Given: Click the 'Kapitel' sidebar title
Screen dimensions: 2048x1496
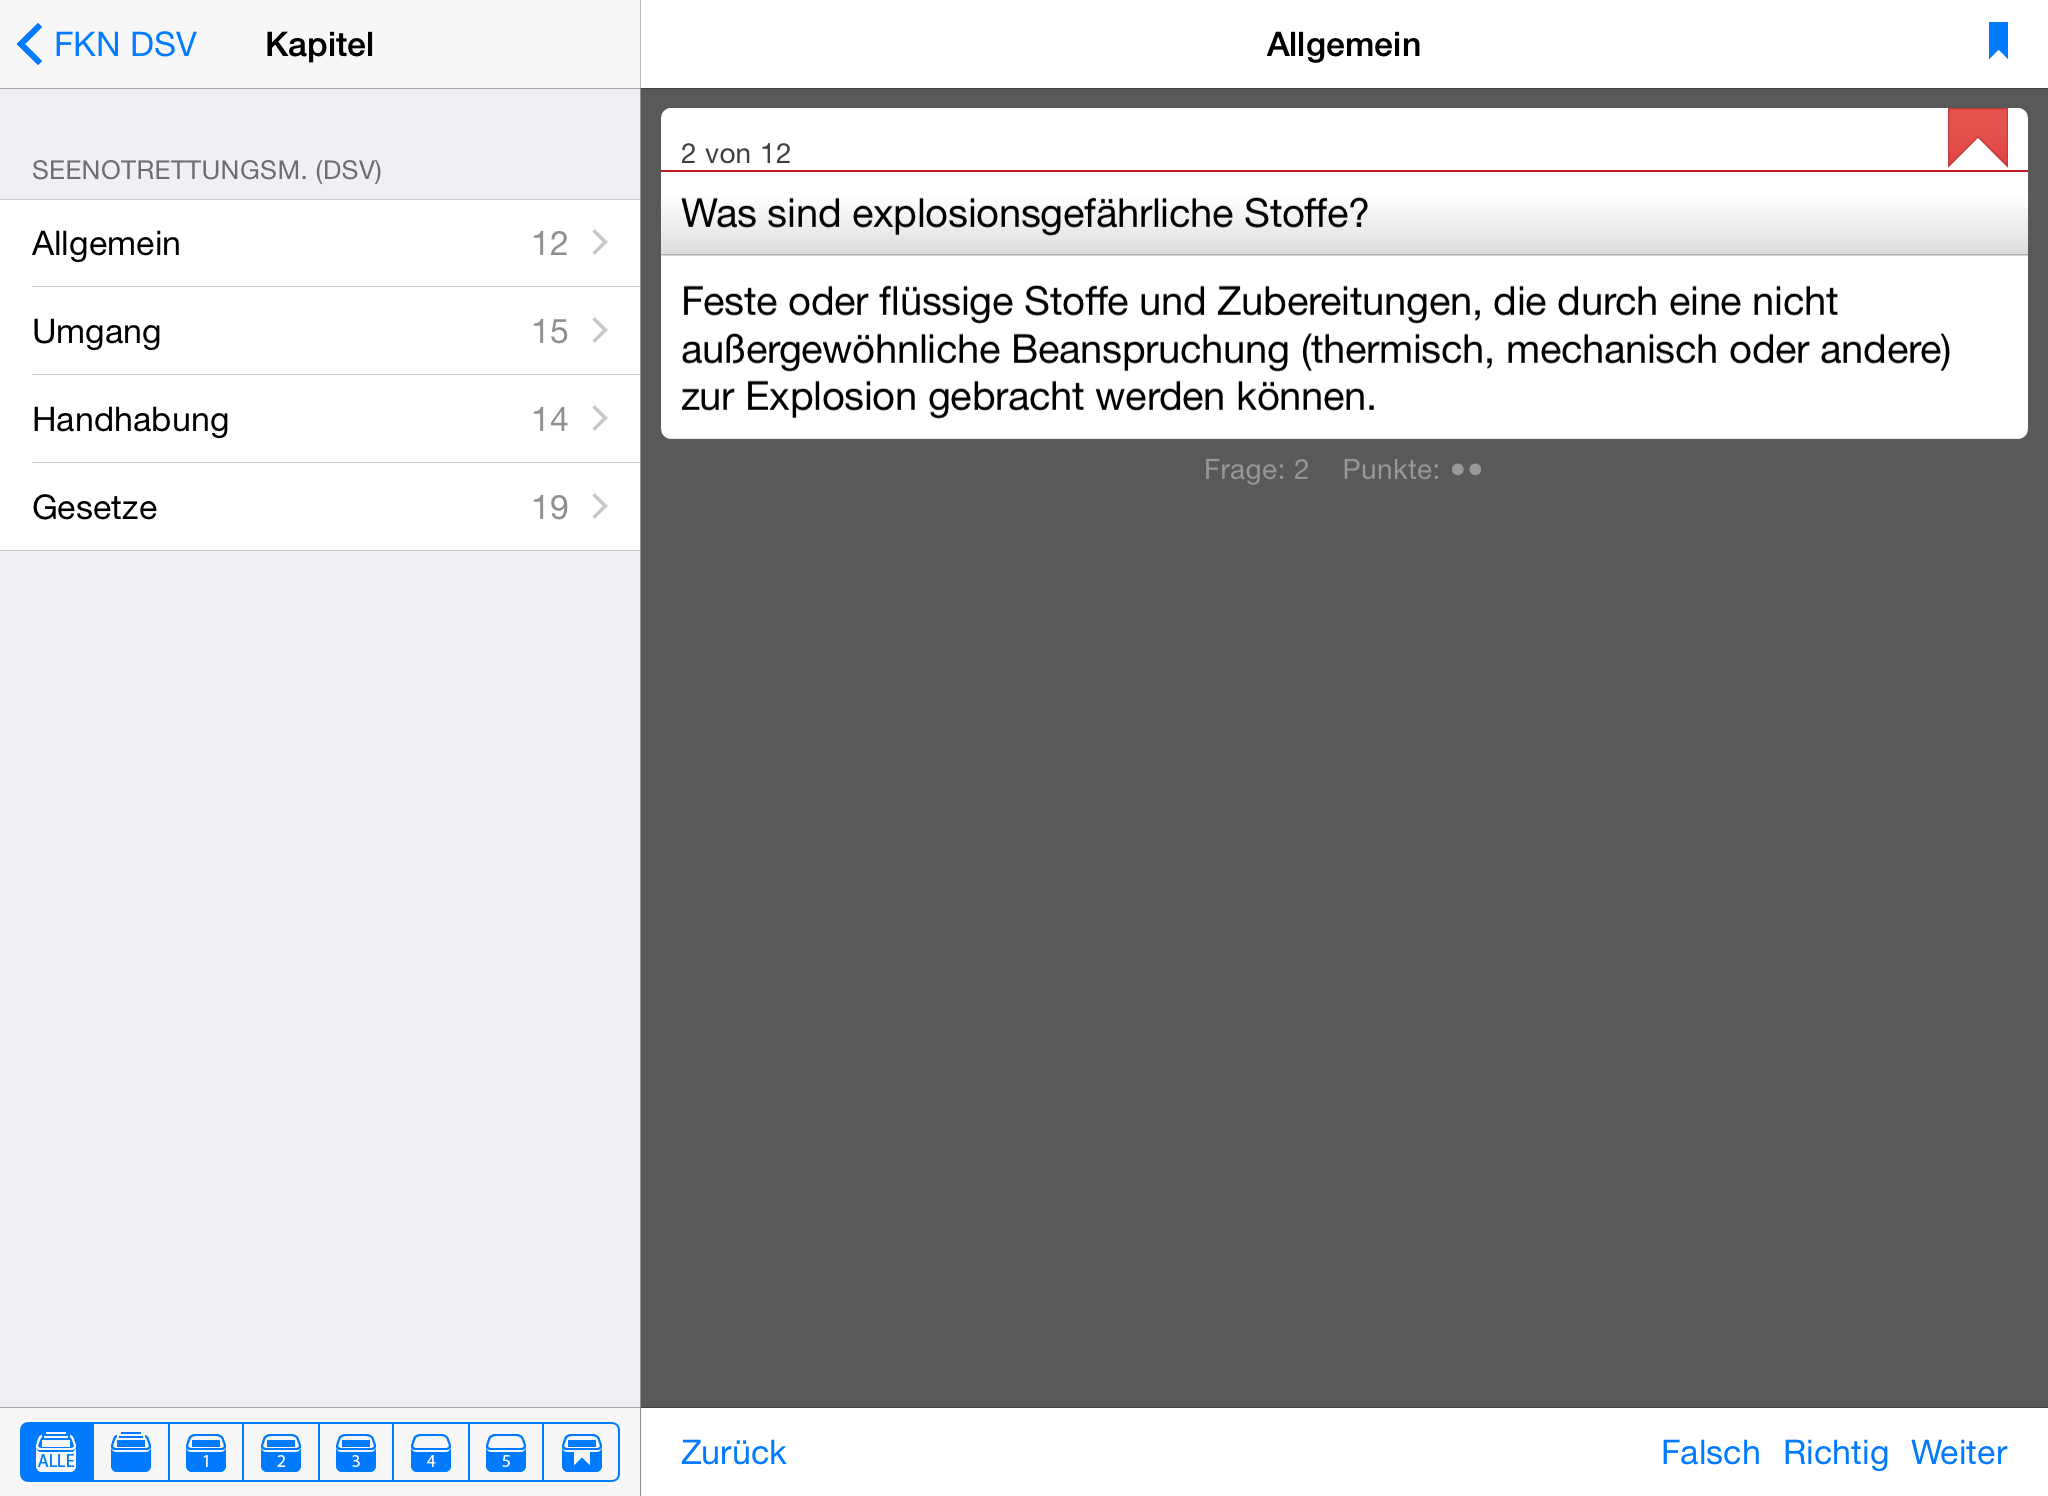Looking at the screenshot, I should pyautogui.click(x=319, y=44).
